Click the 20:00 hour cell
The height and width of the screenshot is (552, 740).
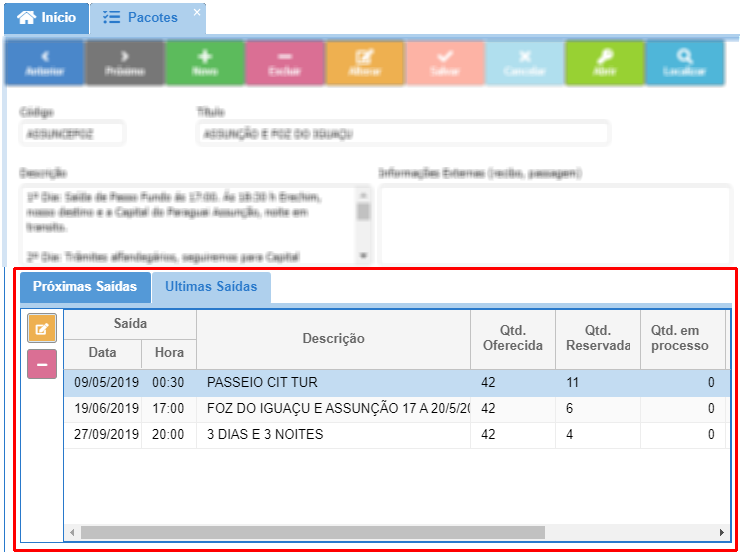click(168, 435)
